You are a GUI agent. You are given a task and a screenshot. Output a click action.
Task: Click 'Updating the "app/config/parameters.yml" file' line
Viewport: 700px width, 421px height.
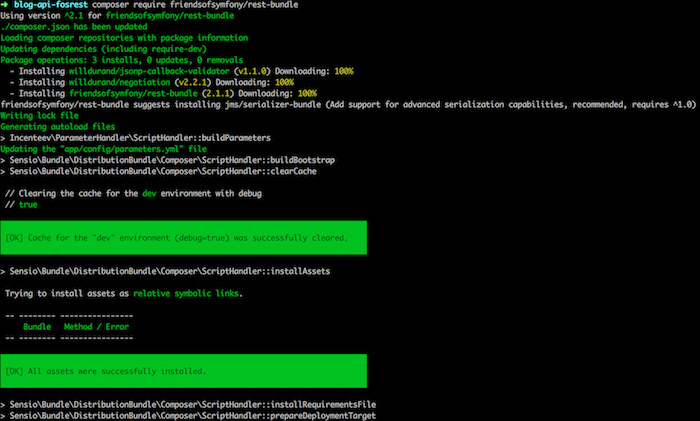click(104, 149)
